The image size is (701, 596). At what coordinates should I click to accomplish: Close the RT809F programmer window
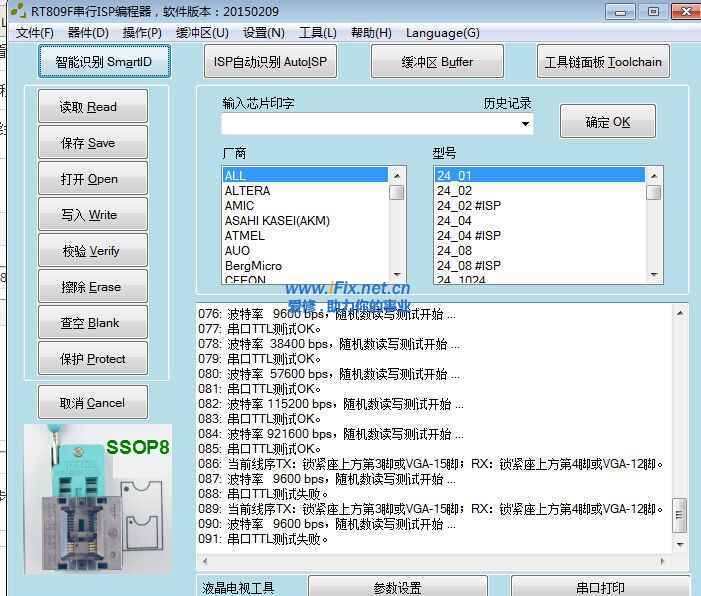(x=686, y=12)
